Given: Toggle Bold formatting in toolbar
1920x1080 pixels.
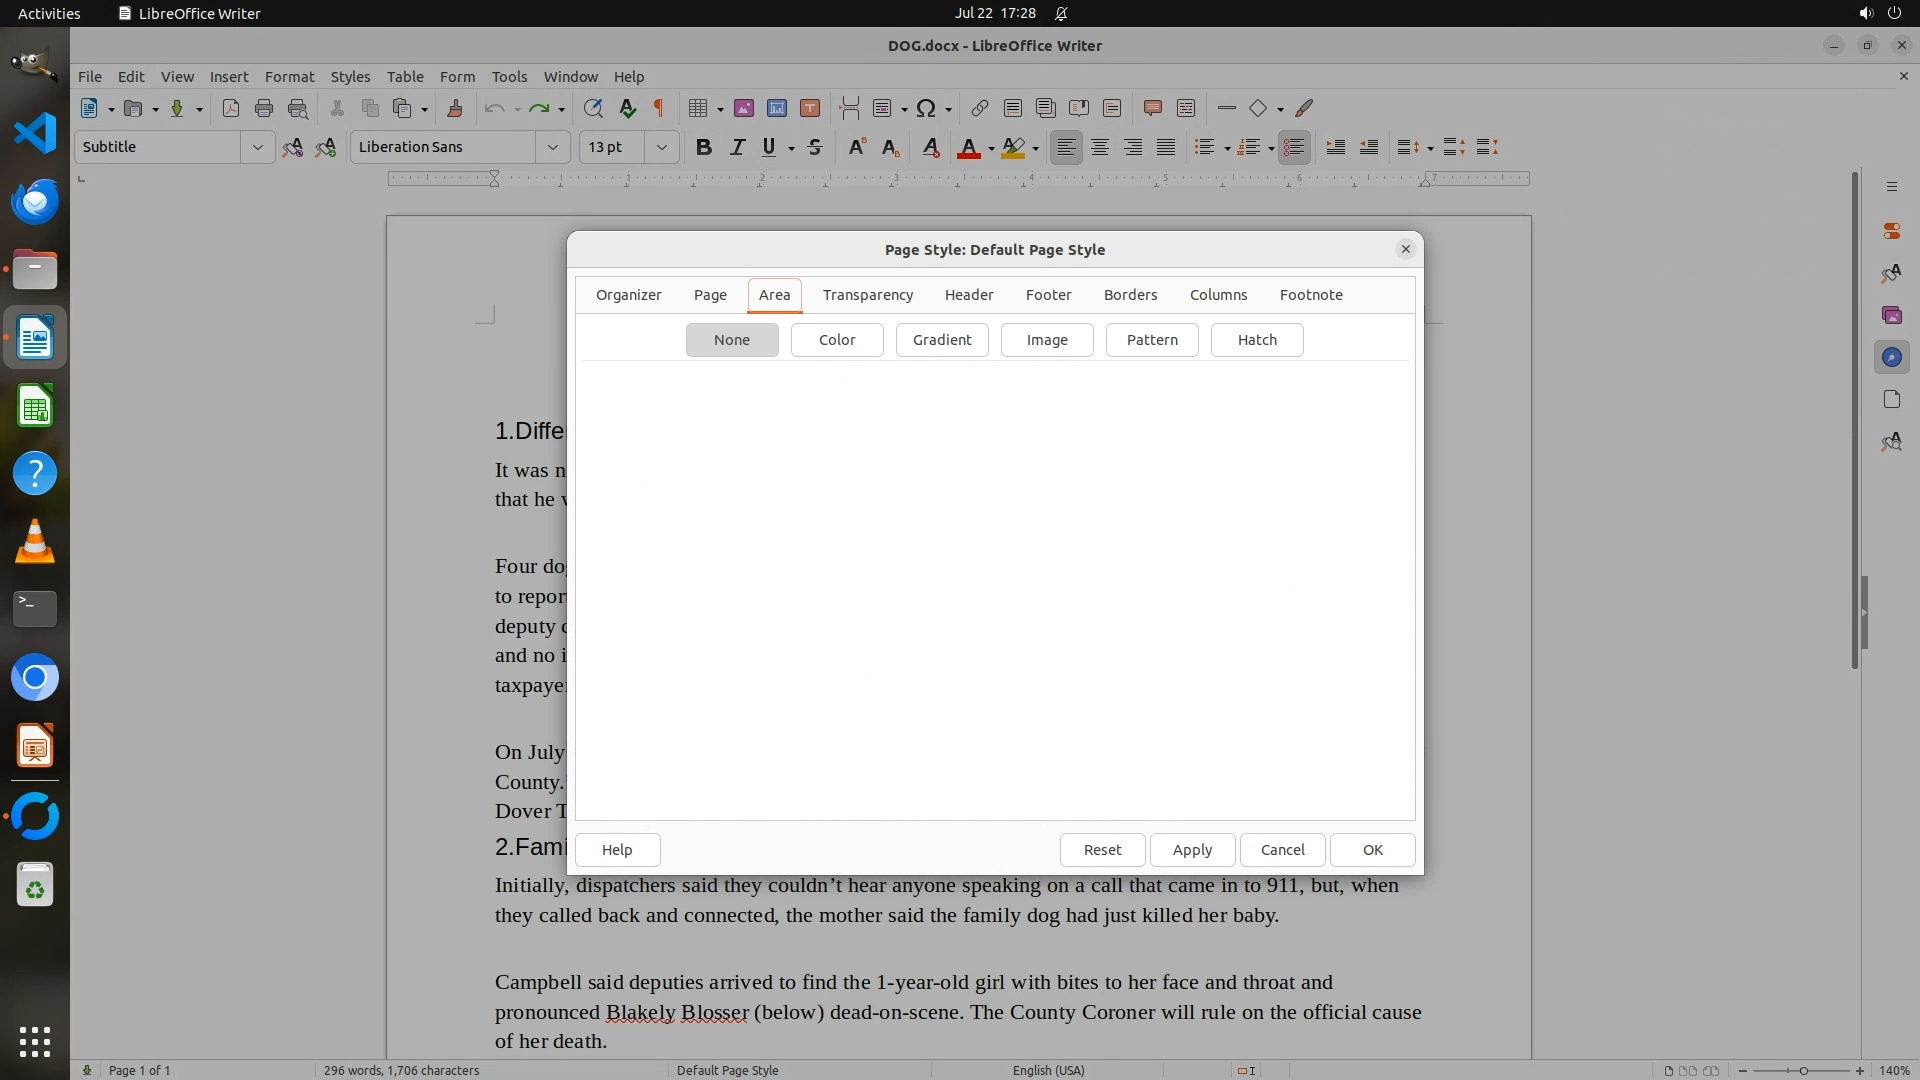Looking at the screenshot, I should click(x=703, y=147).
